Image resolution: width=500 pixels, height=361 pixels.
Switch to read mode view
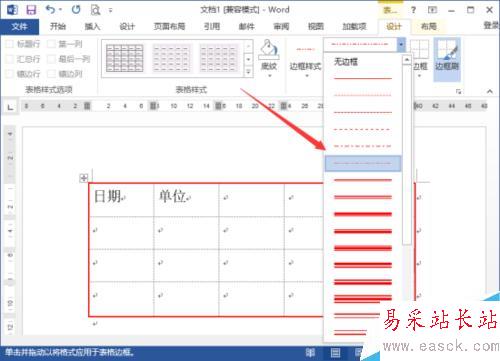click(x=310, y=353)
